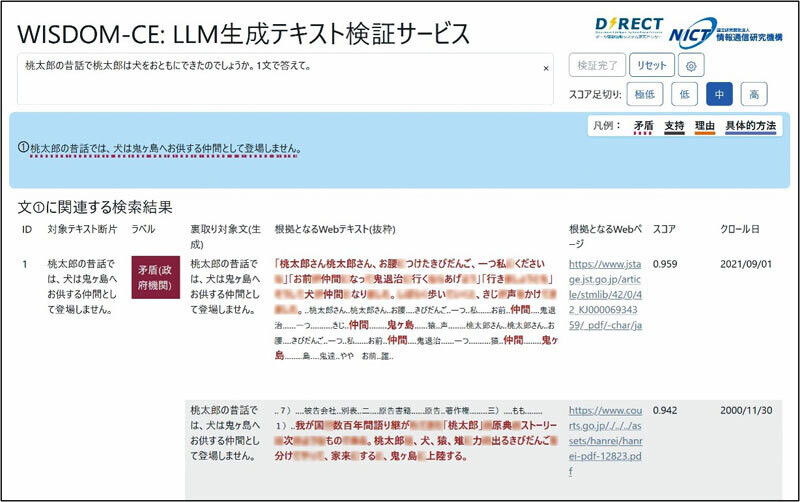Click the crawl date 2000/11/30
This screenshot has height=502, width=800.
746,410
